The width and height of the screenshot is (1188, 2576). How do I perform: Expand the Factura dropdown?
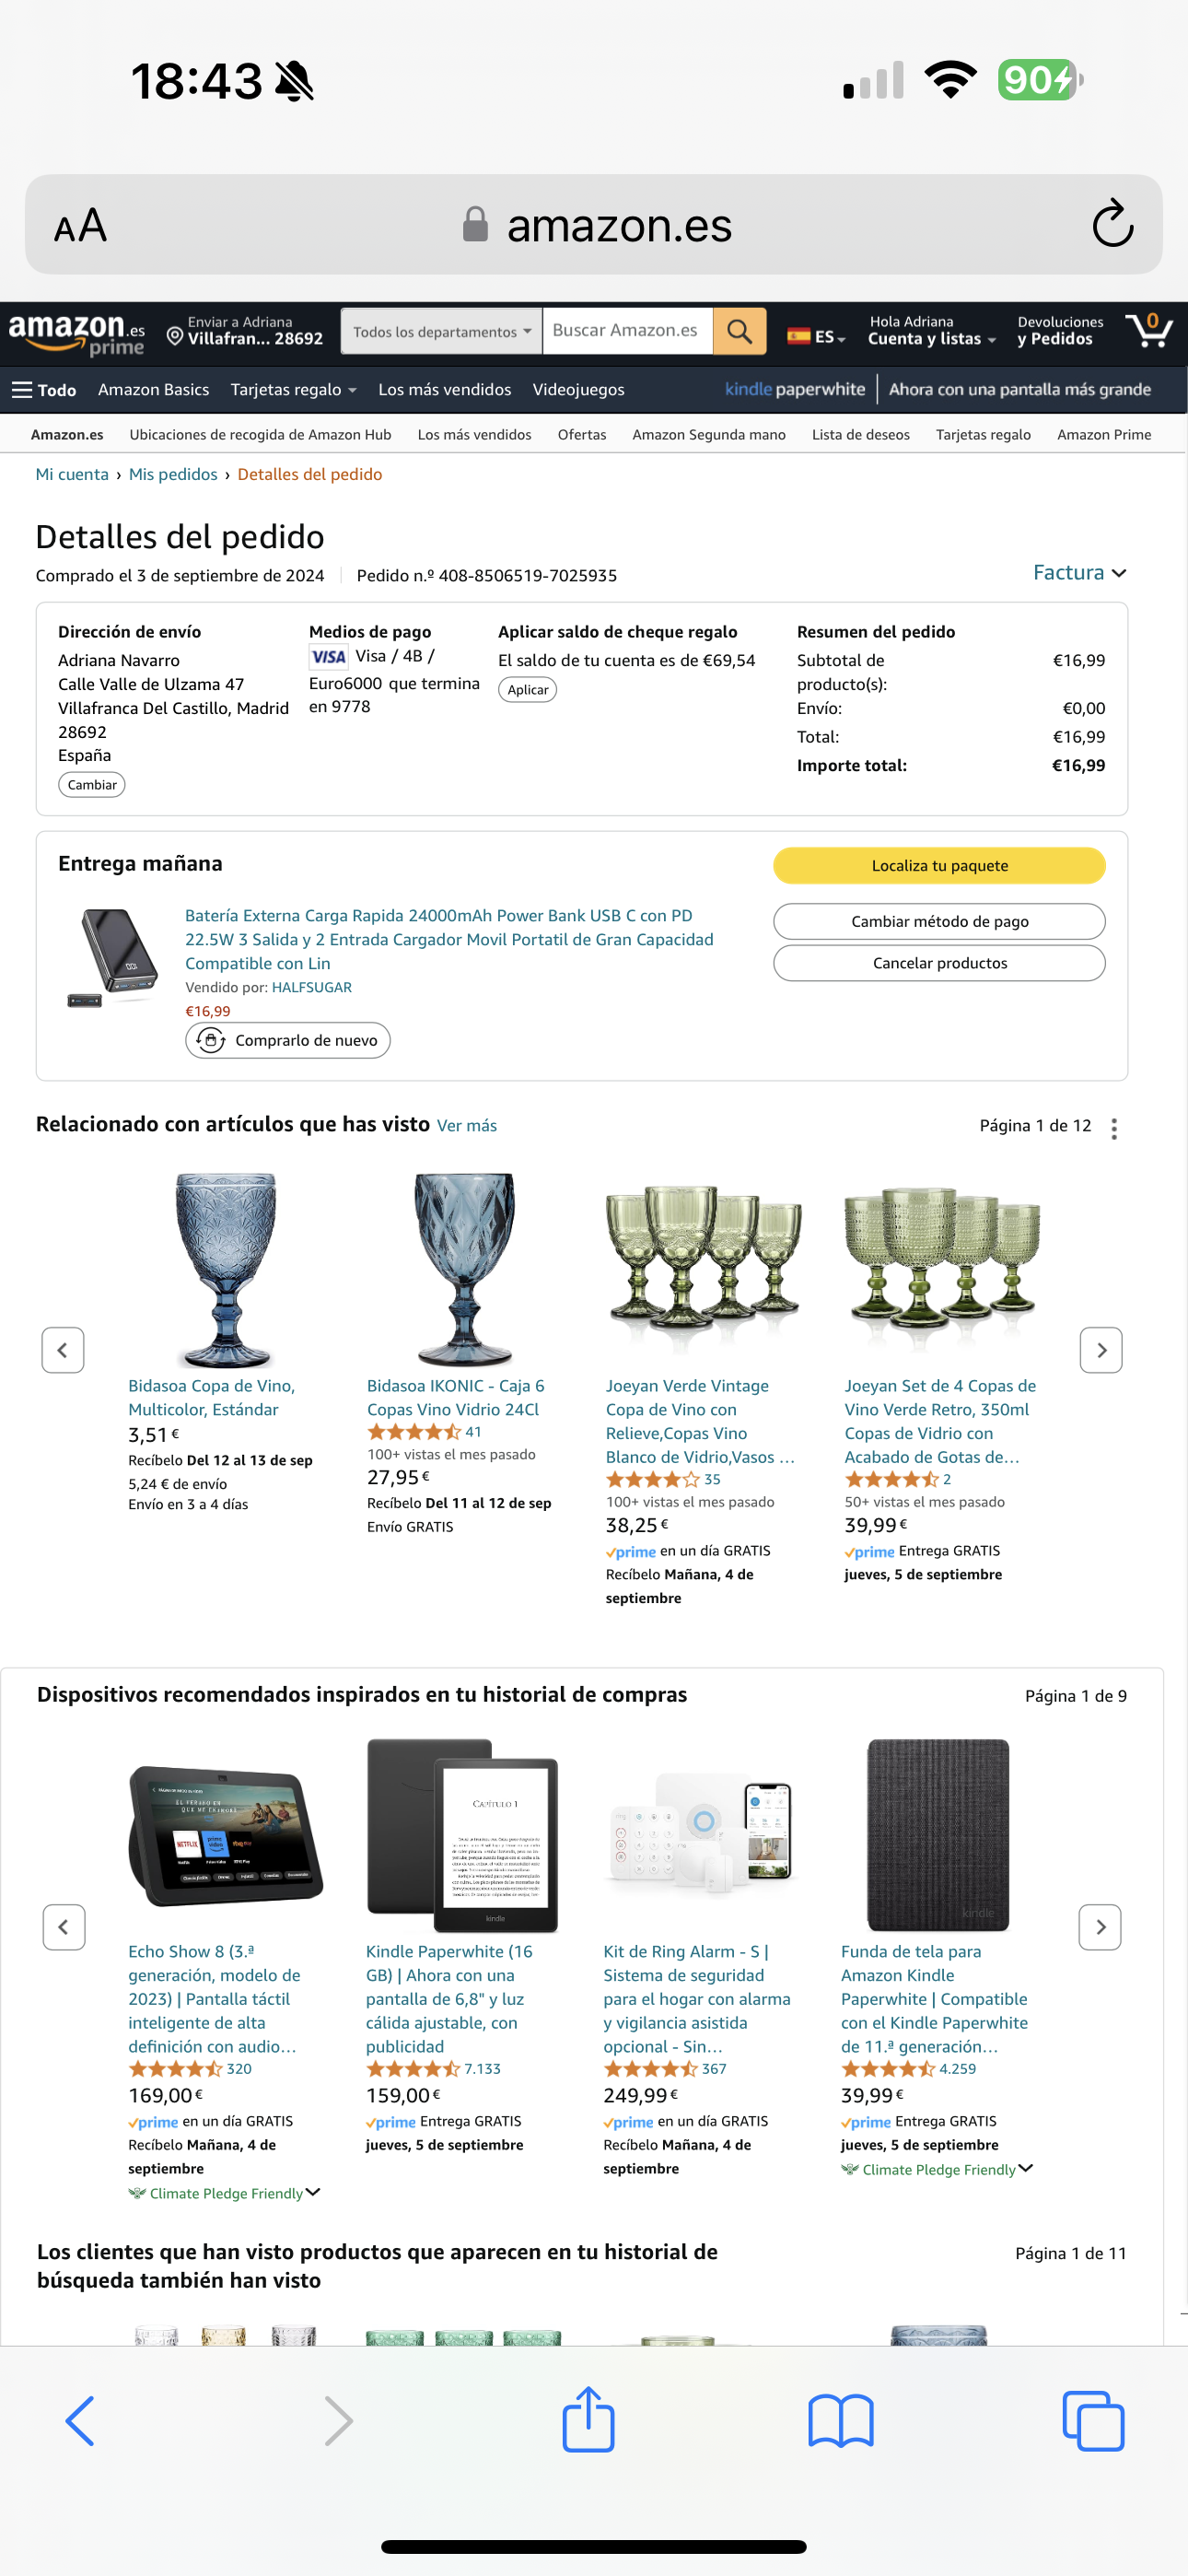click(x=1079, y=572)
